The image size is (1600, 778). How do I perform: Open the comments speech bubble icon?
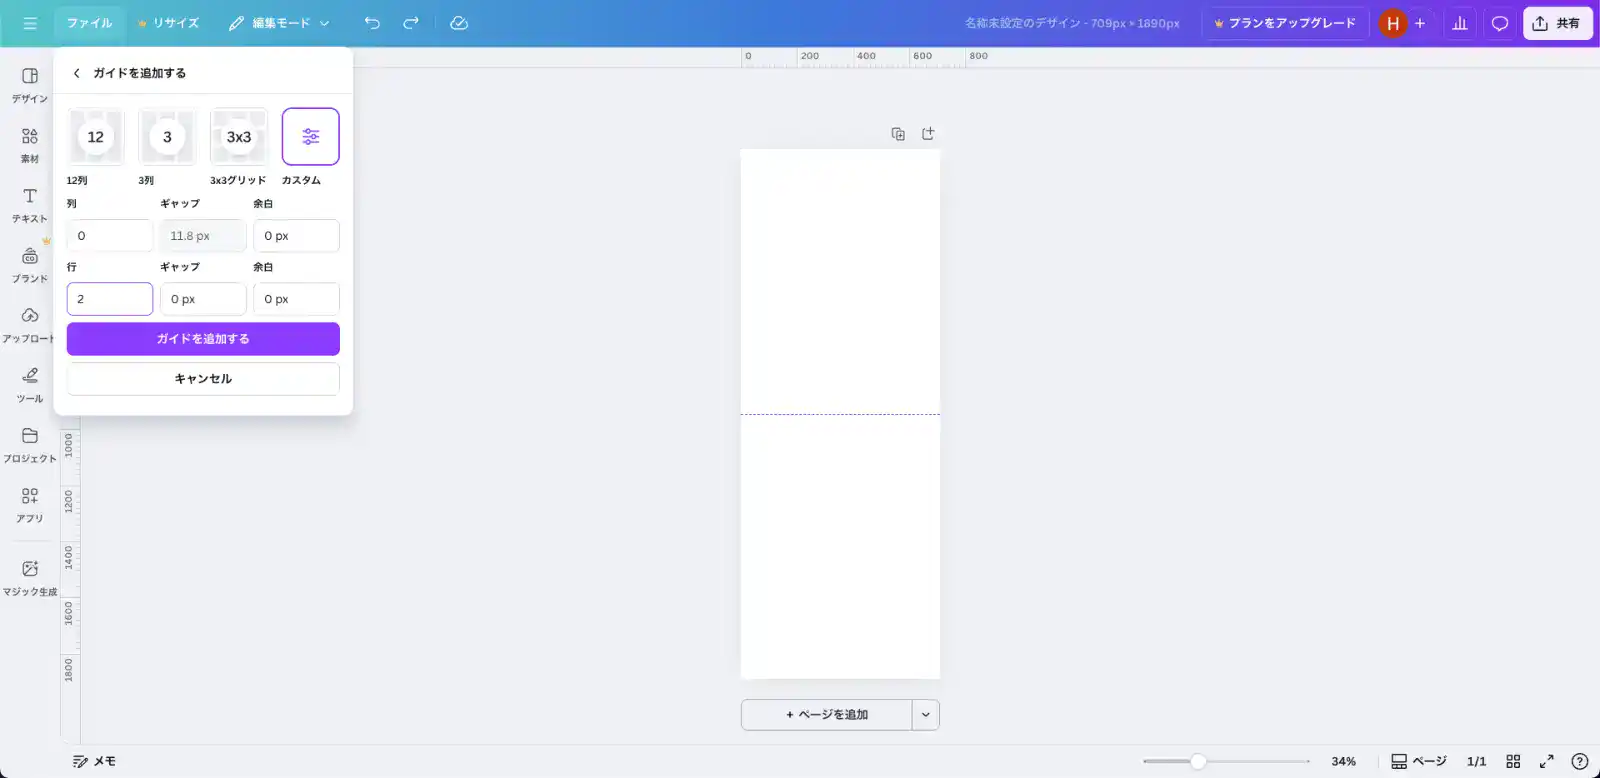tap(1500, 23)
